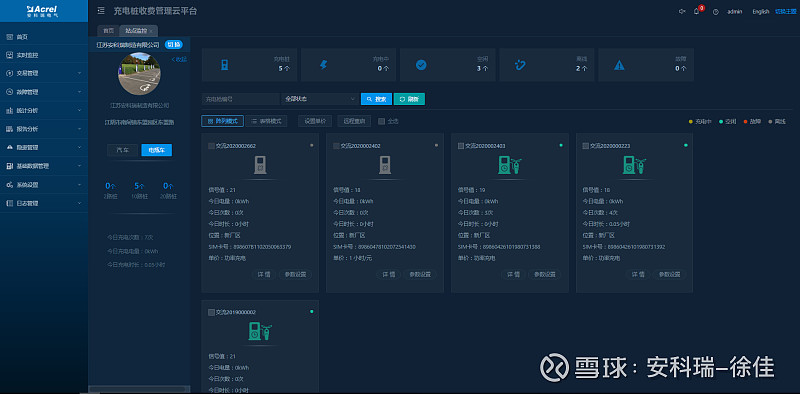Click the green 刷新 refresh button
800x394 pixels.
(409, 99)
